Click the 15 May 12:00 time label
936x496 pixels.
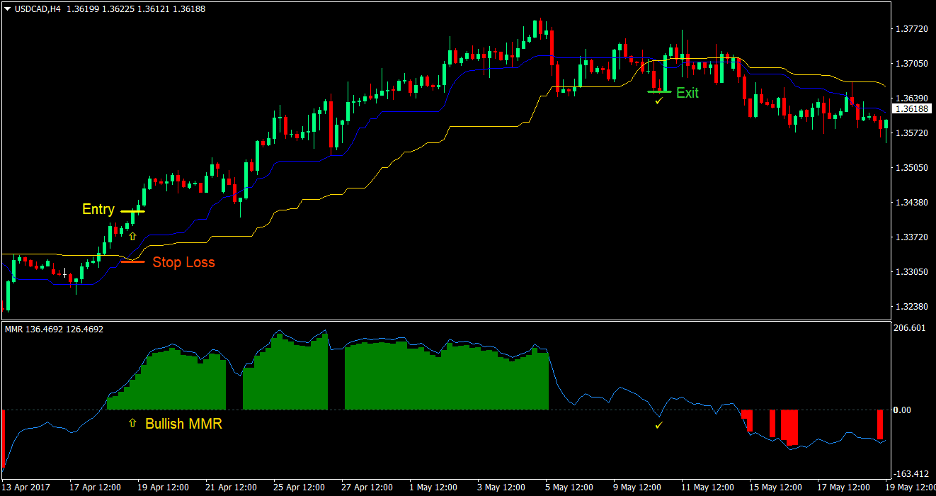pyautogui.click(x=777, y=486)
